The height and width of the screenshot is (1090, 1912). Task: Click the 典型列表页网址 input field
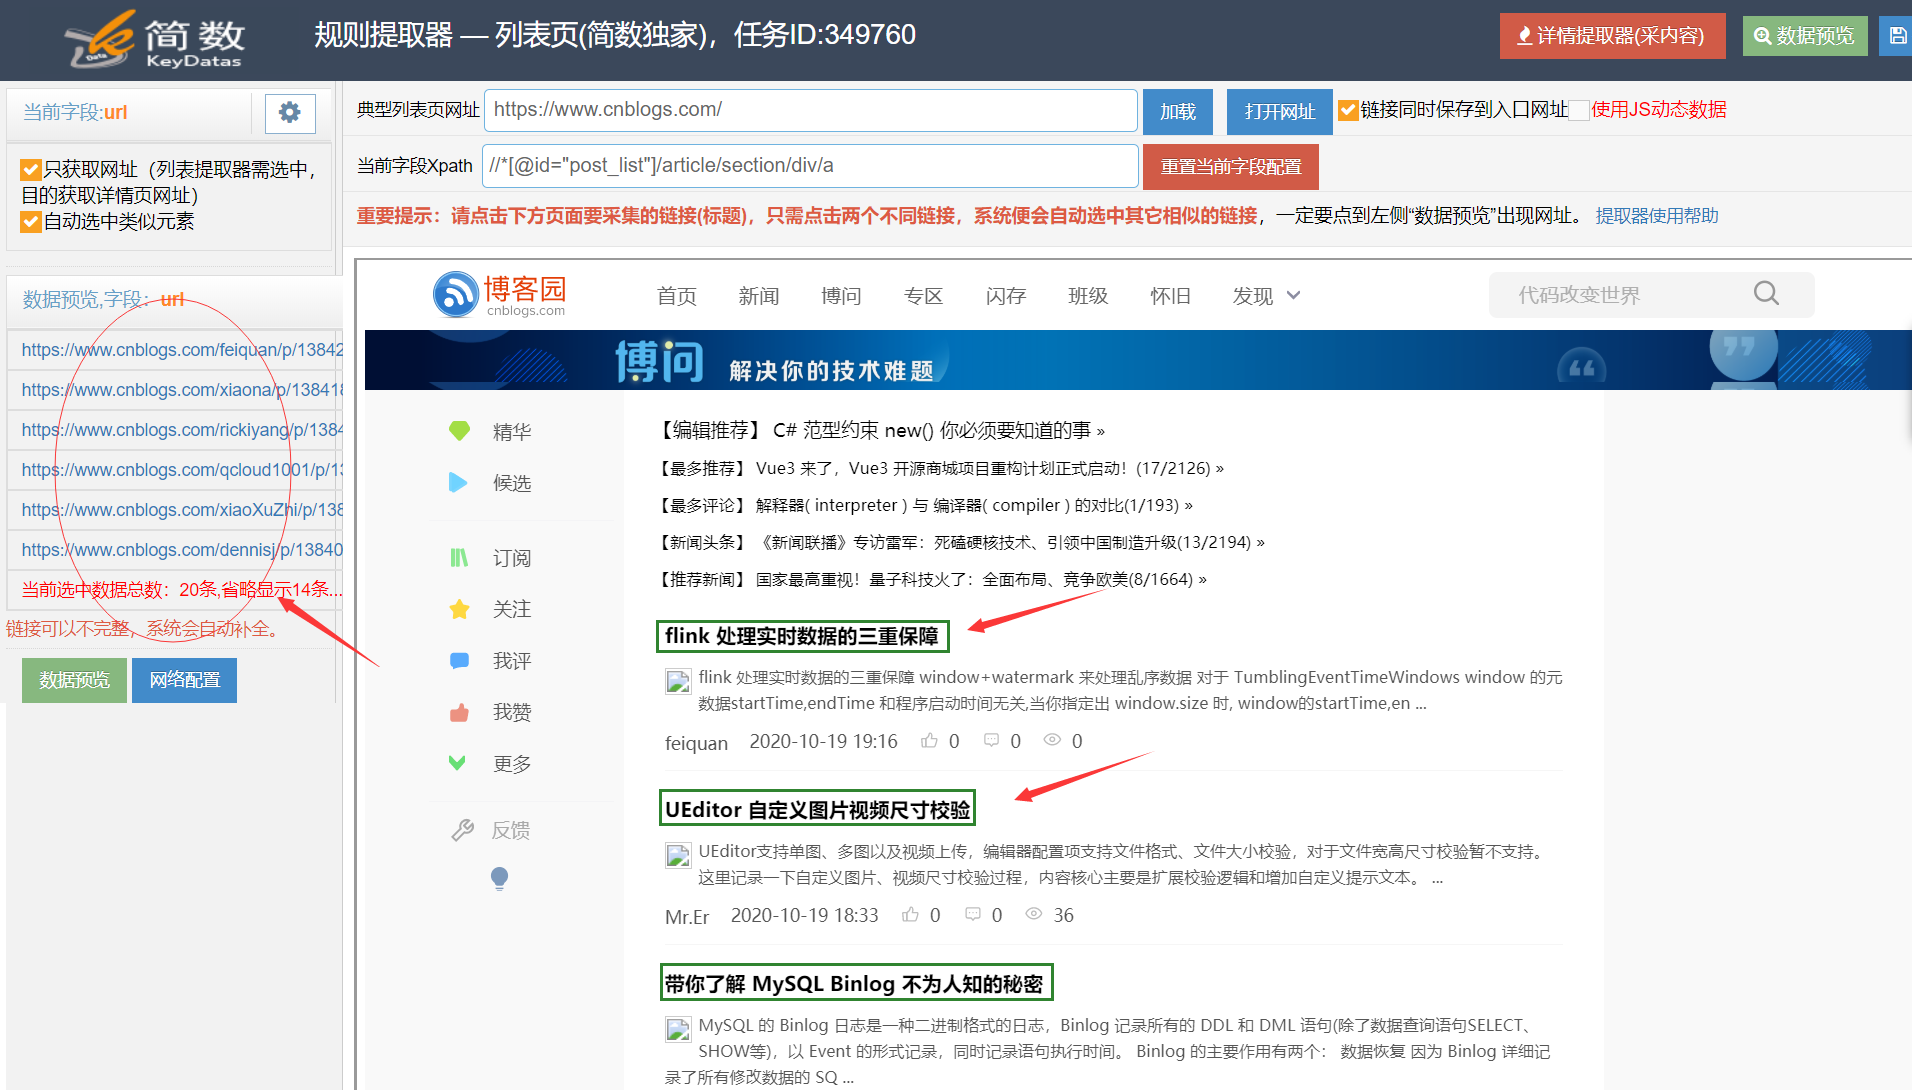coord(810,110)
